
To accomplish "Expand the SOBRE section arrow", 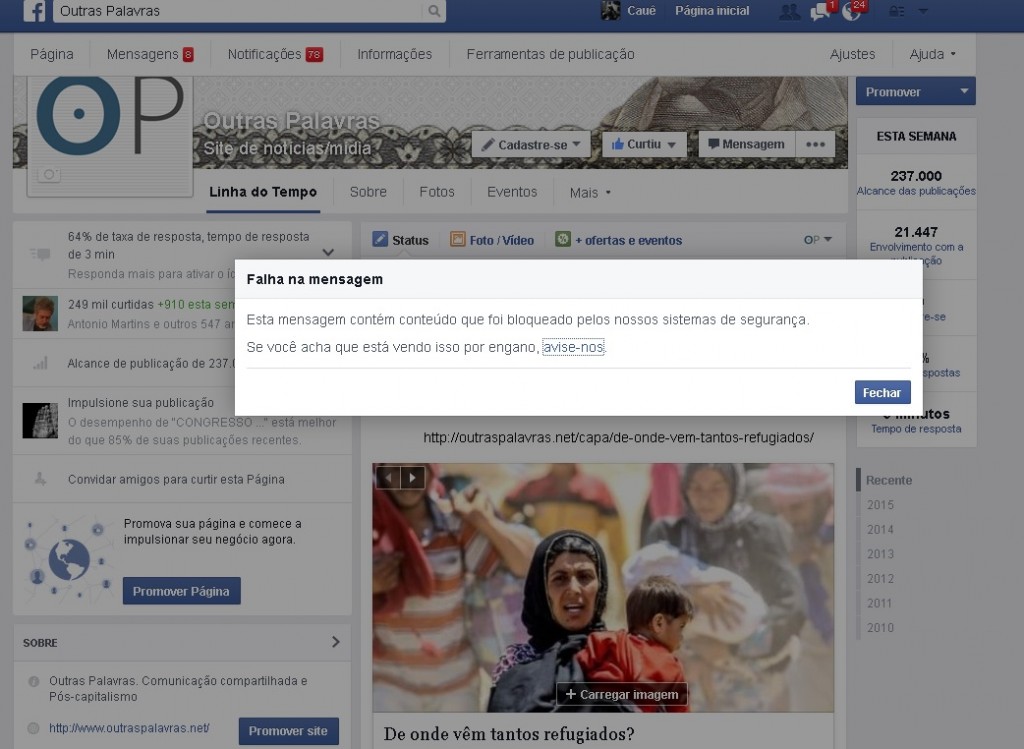I will pos(336,642).
